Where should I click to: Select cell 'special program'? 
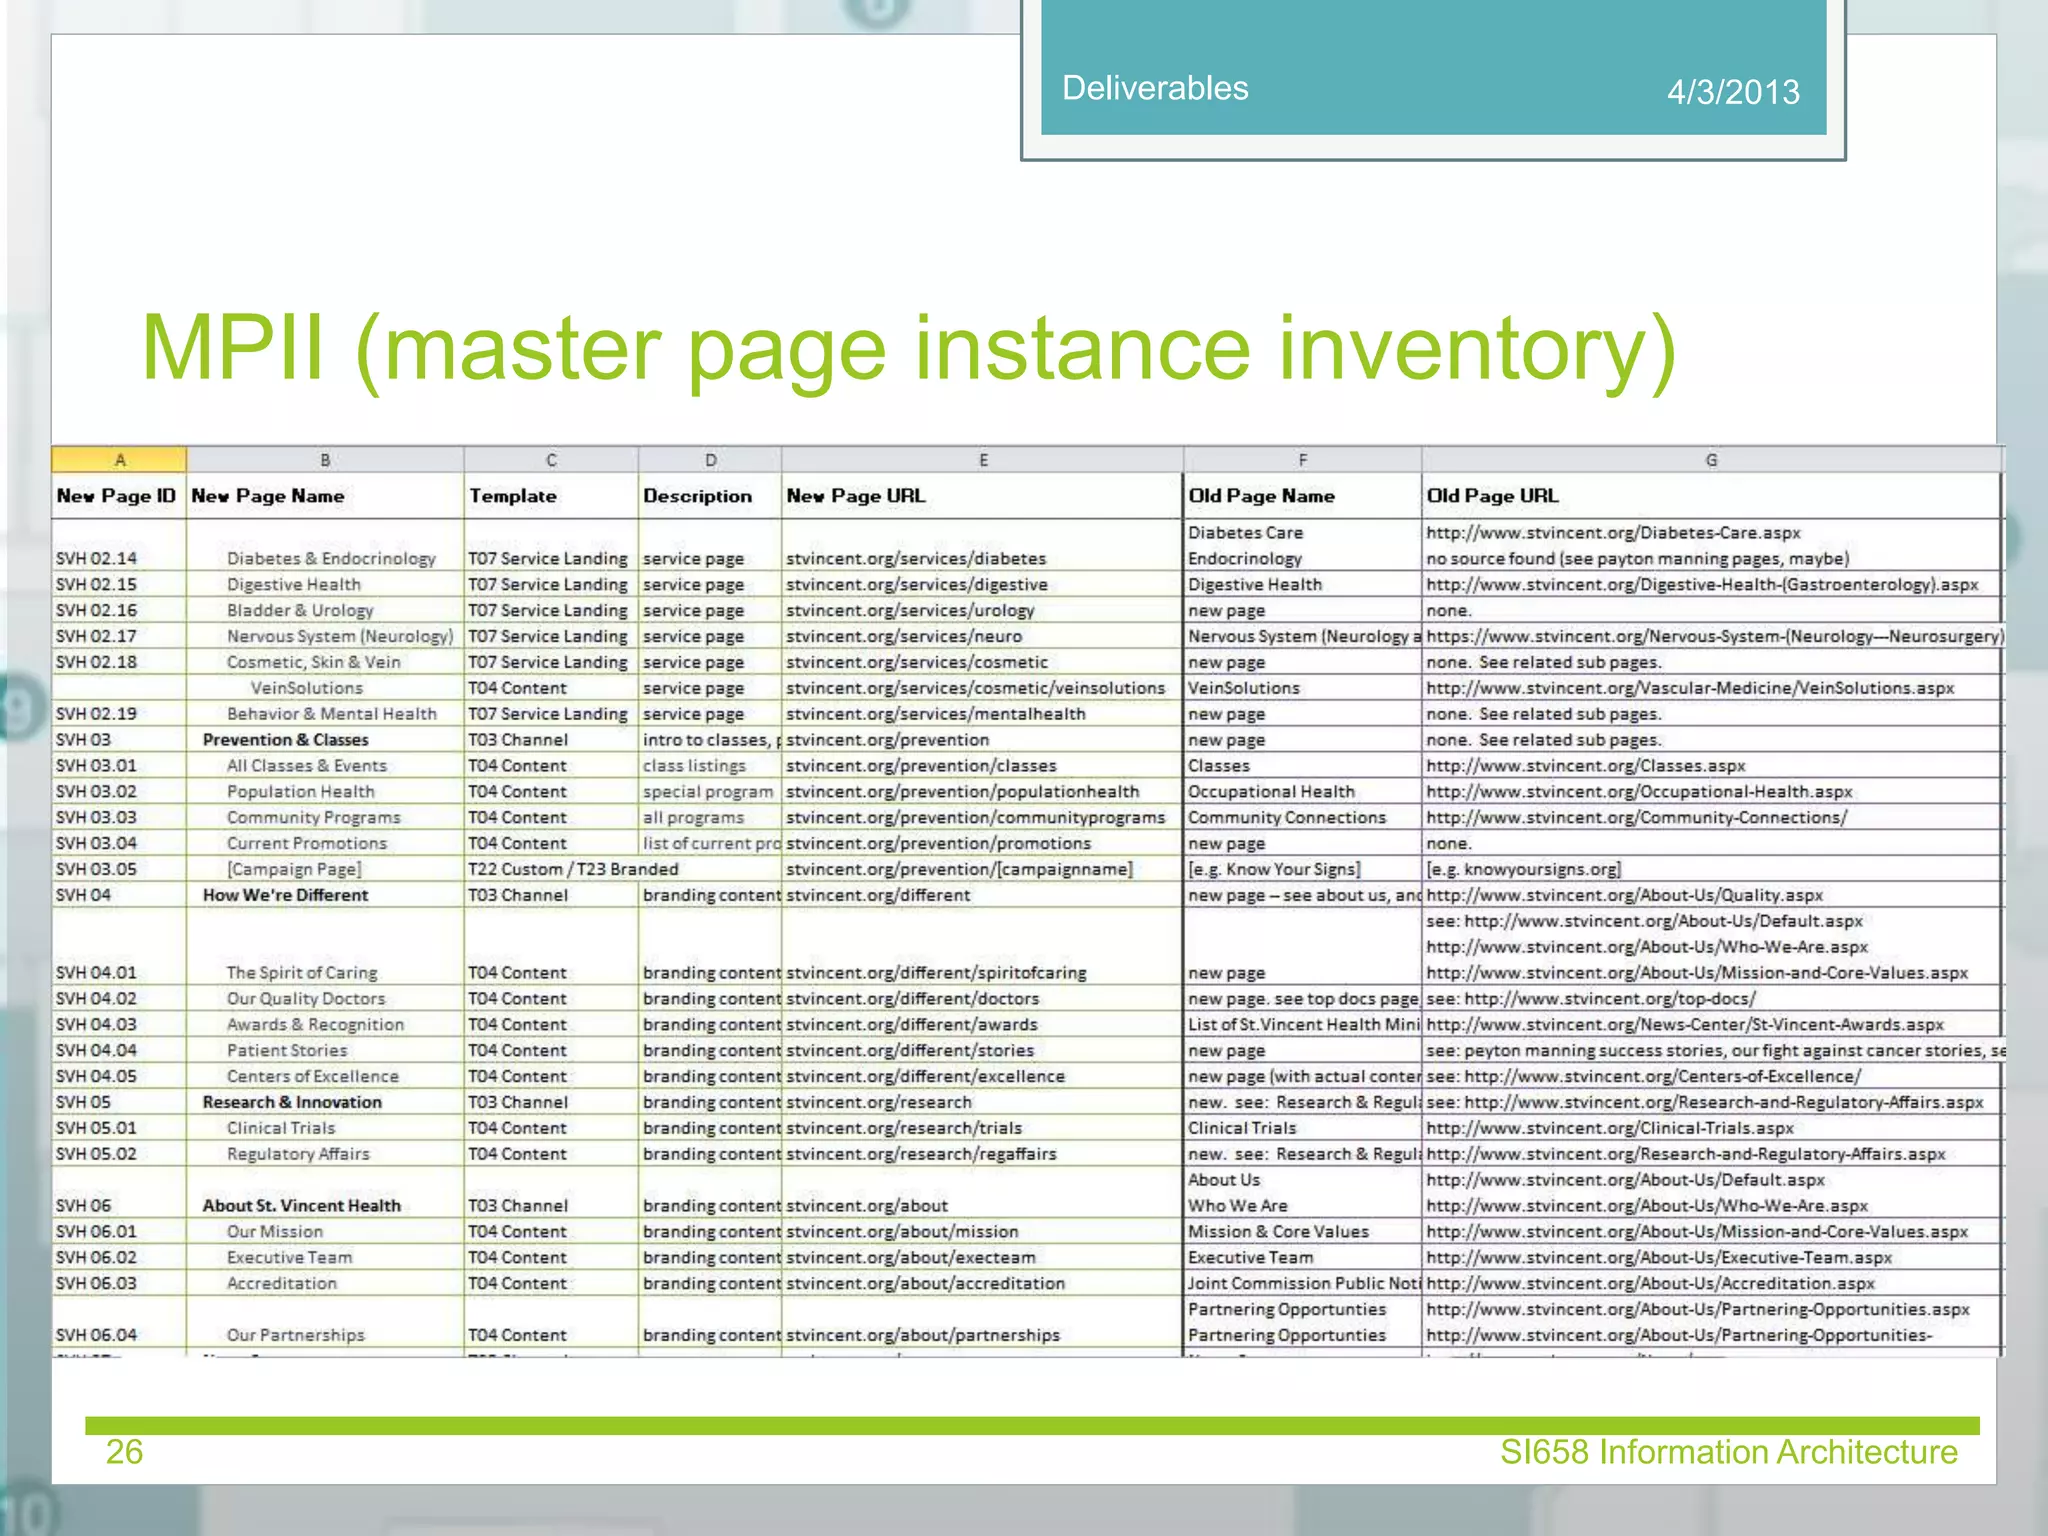point(710,792)
